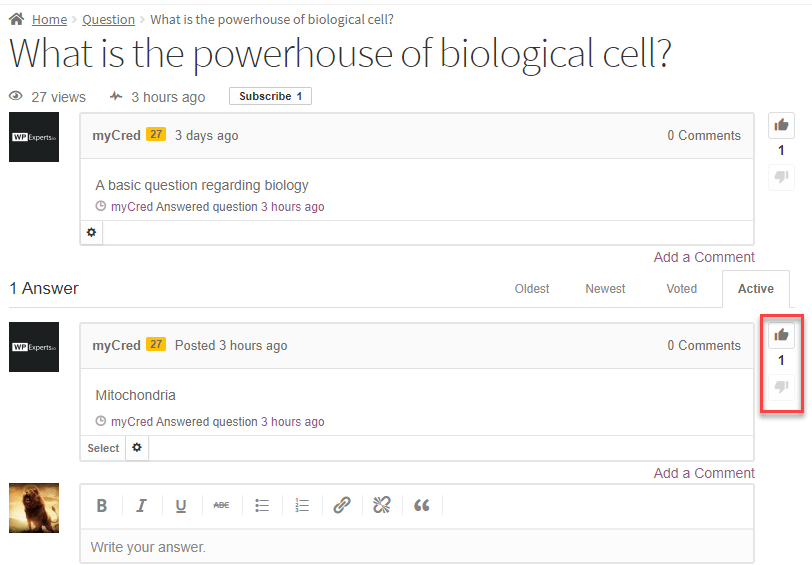This screenshot has width=812, height=565.
Task: Open the Home breadcrumb link
Action: click(49, 19)
